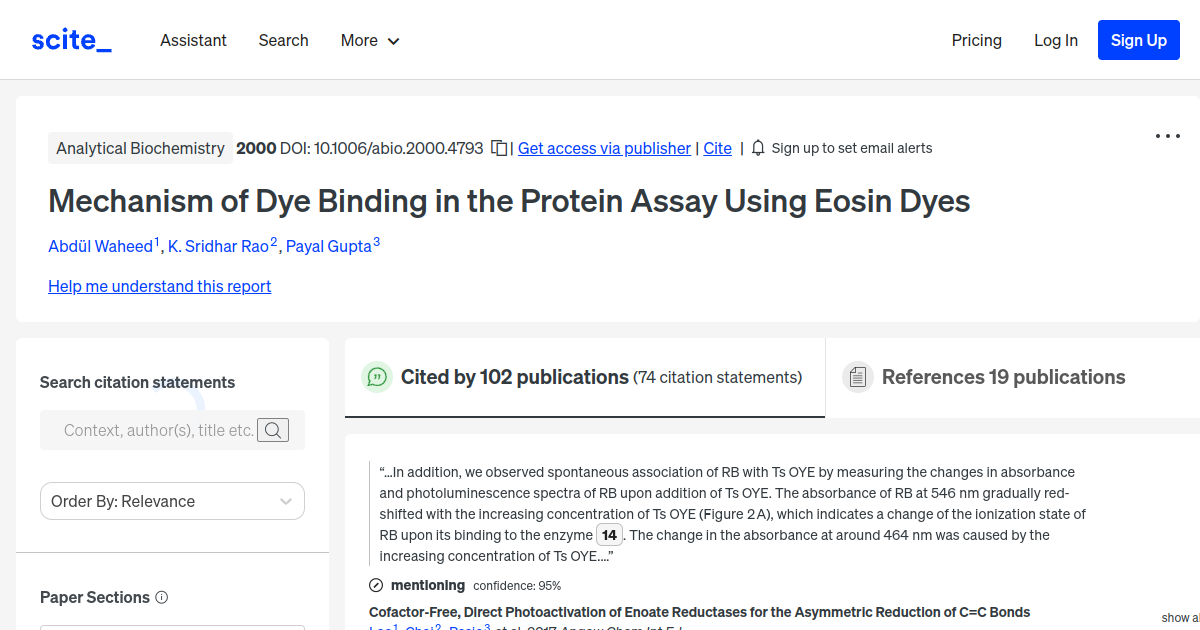The height and width of the screenshot is (630, 1200).
Task: Click the Sign Up button
Action: click(1138, 40)
